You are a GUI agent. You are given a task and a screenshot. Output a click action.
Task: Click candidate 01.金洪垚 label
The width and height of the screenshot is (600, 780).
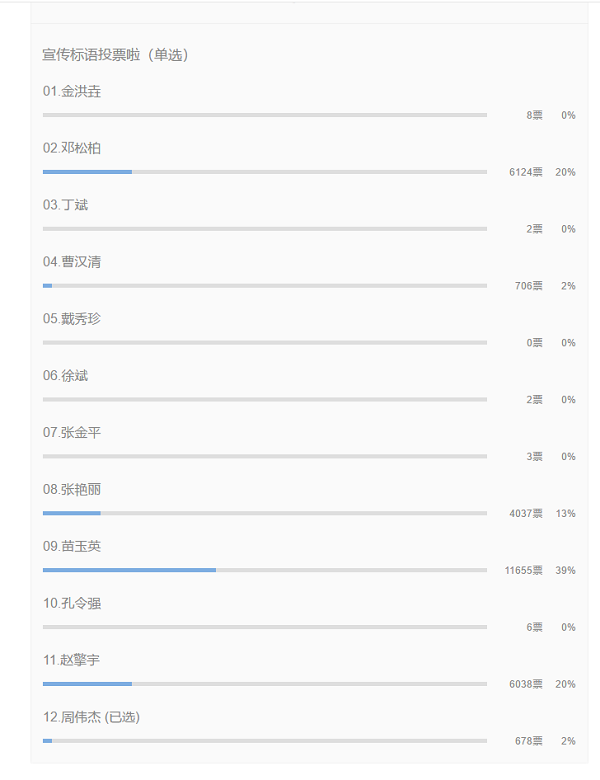click(x=72, y=92)
